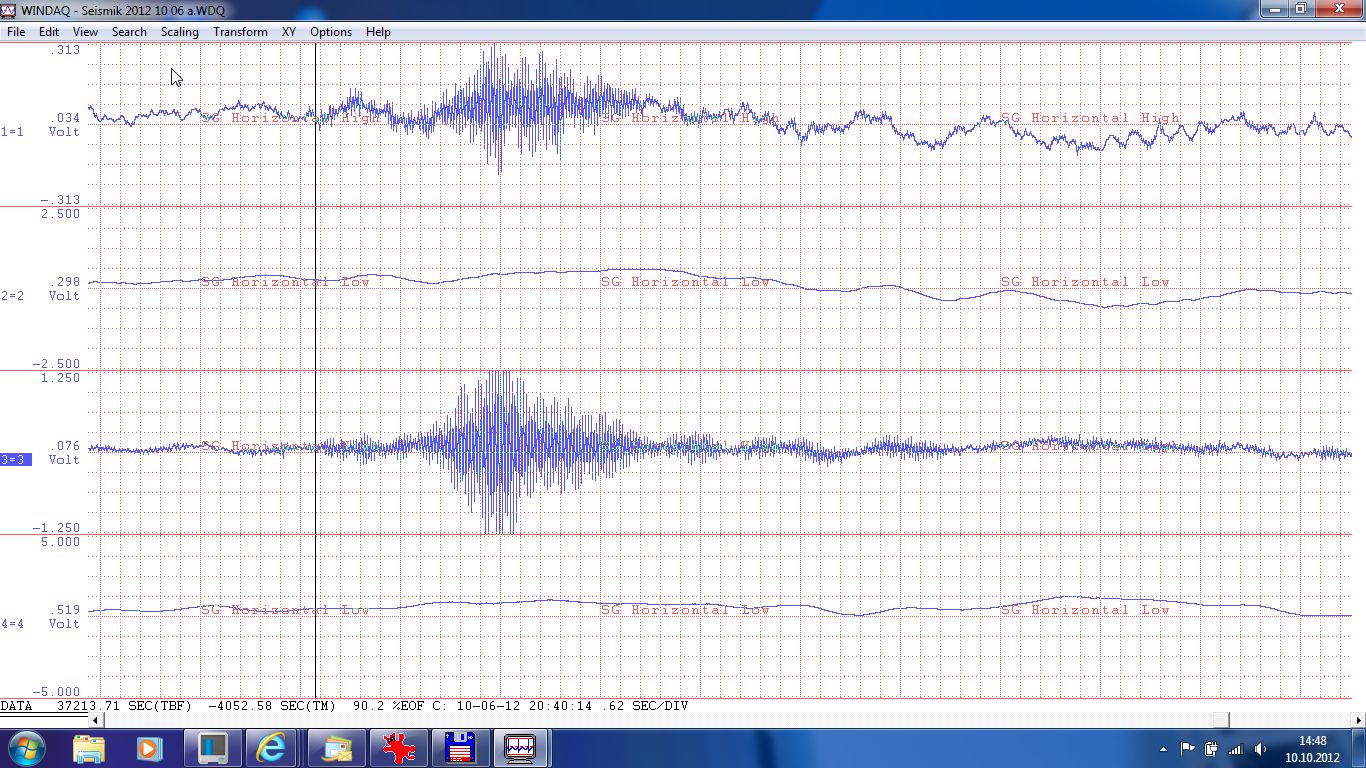Click the volume speaker tray icon
The height and width of the screenshot is (768, 1366).
pyautogui.click(x=1260, y=749)
